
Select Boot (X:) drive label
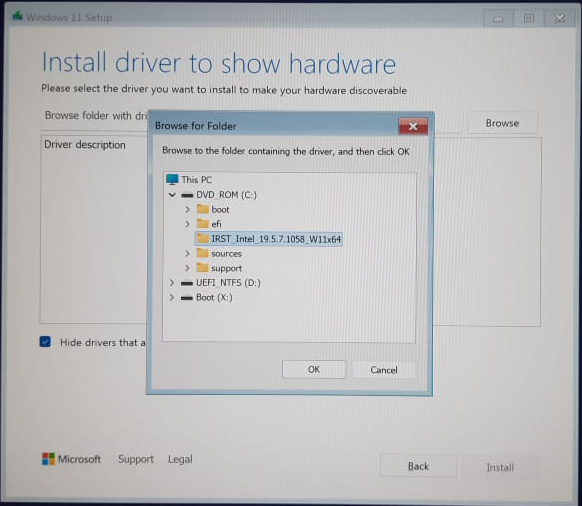point(214,298)
